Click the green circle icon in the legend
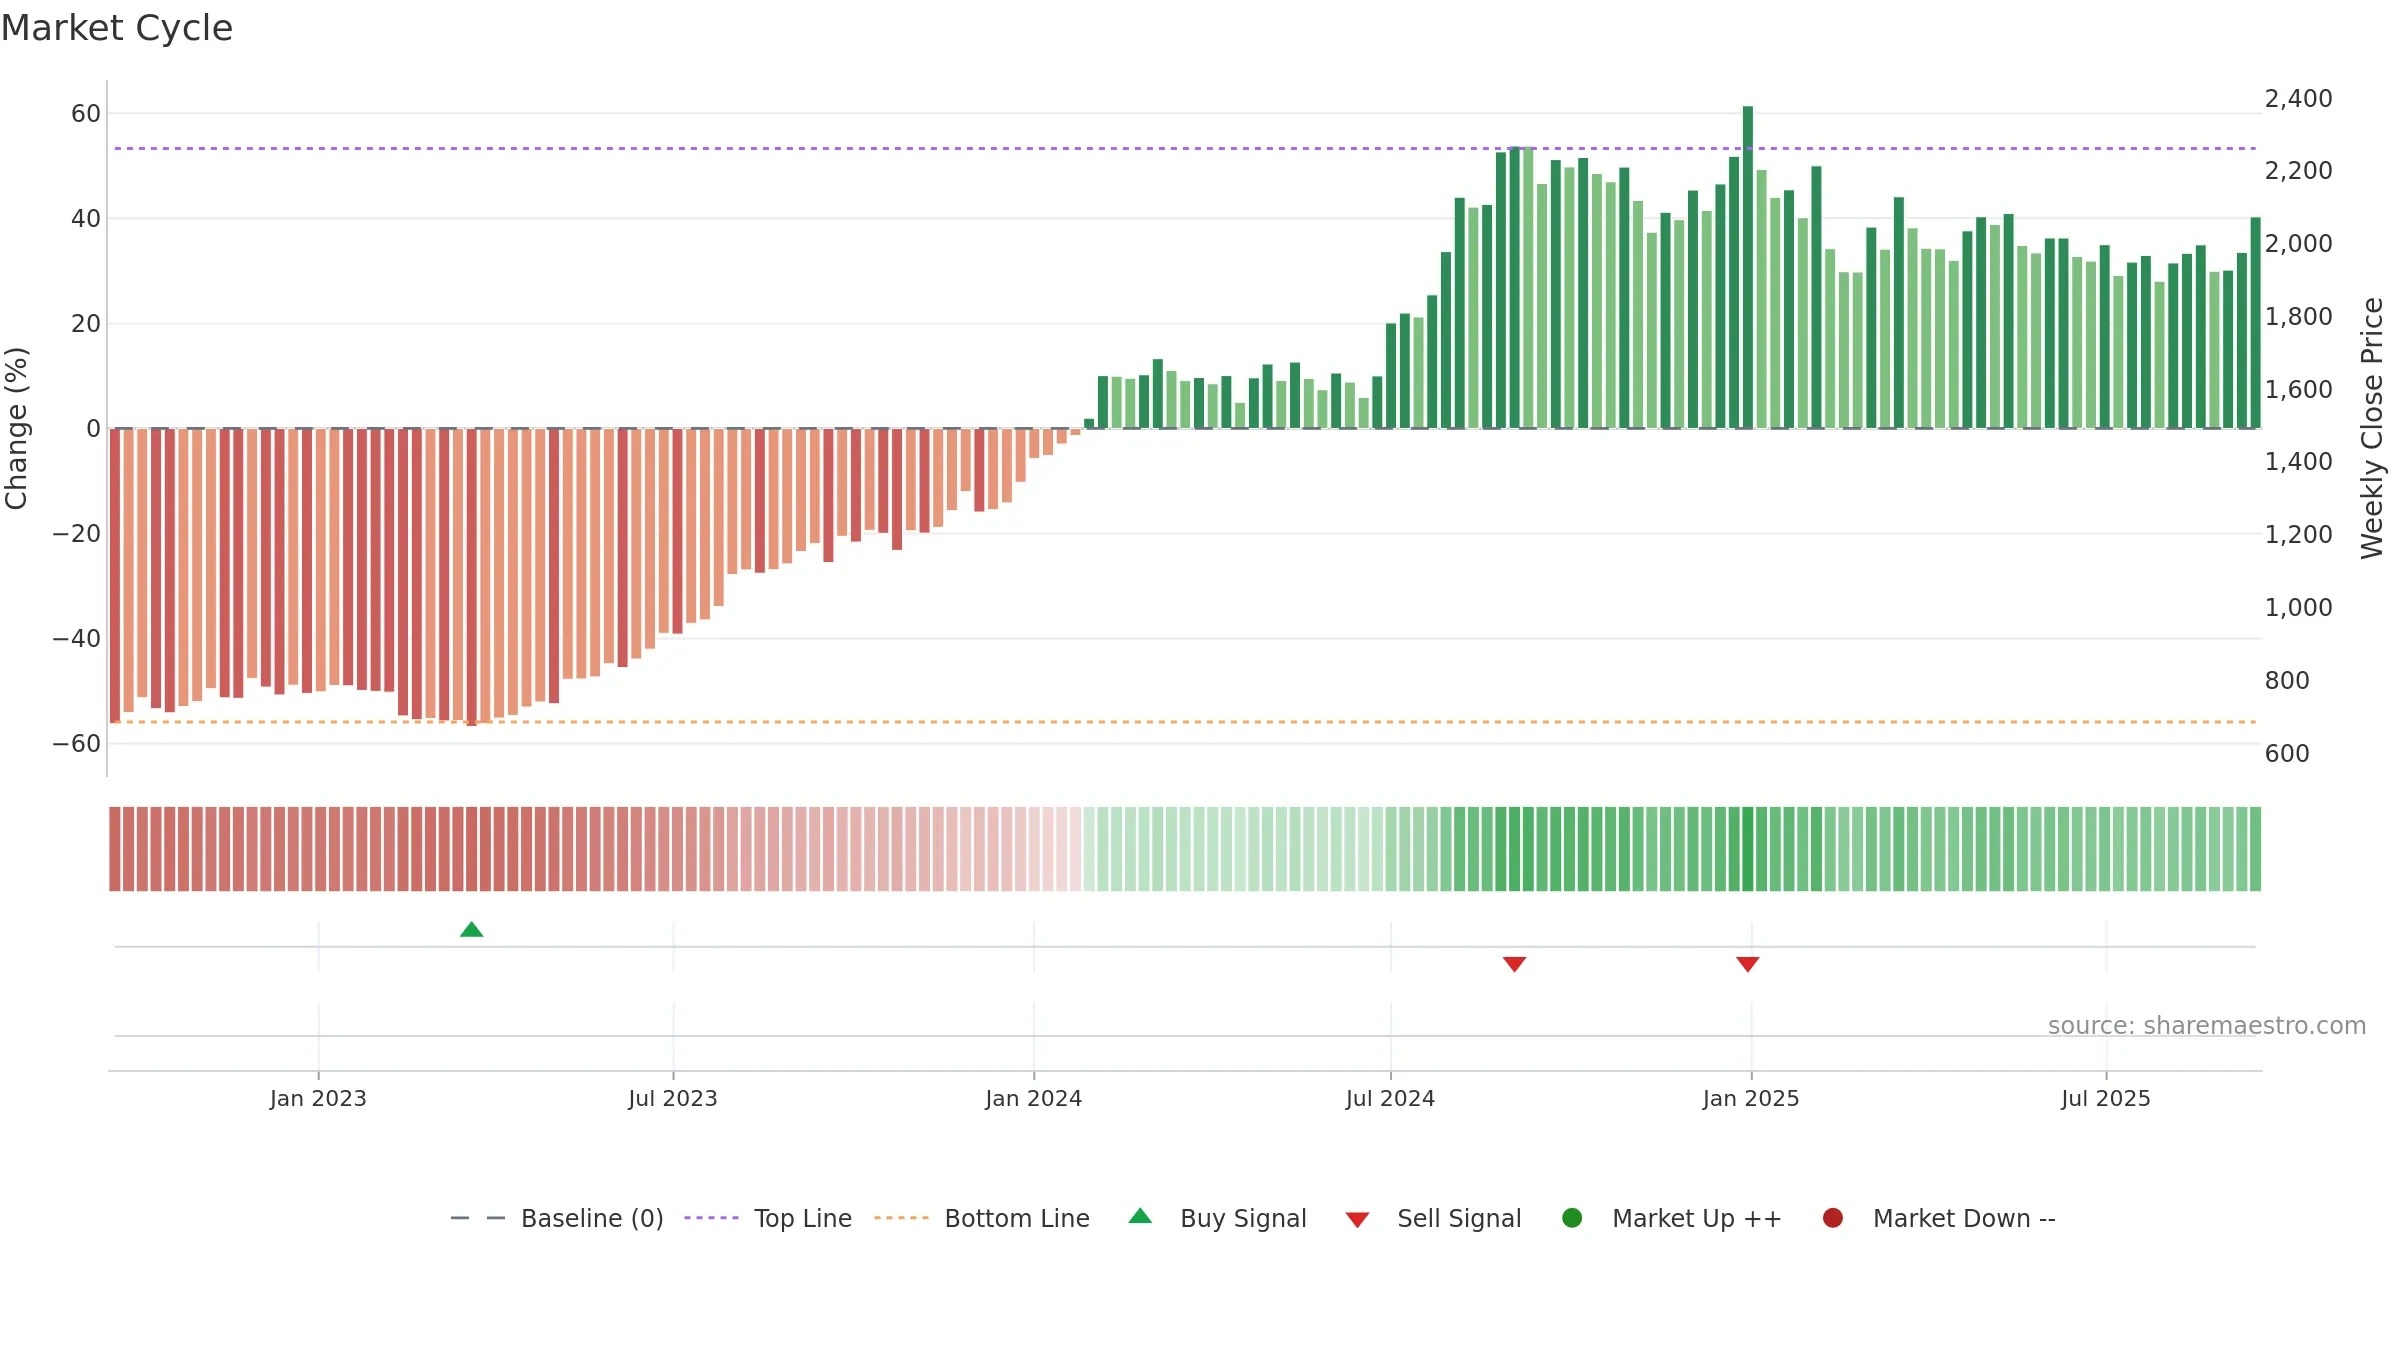Image resolution: width=2400 pixels, height=1350 pixels. 1572,1218
